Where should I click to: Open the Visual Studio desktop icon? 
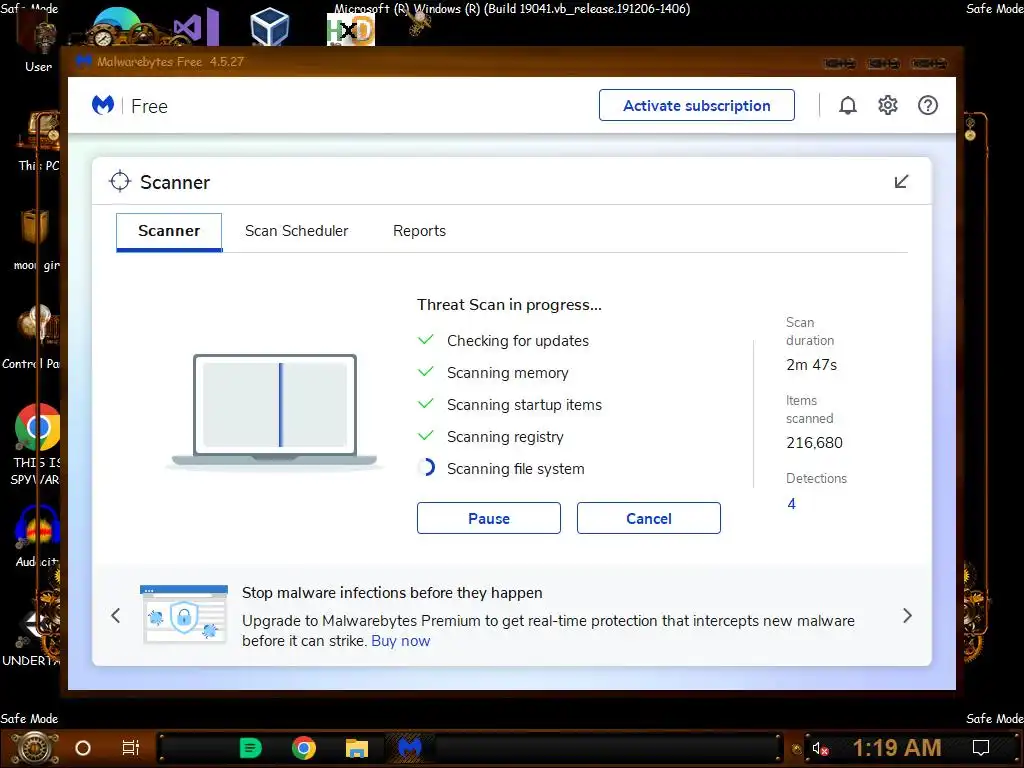click(x=196, y=27)
